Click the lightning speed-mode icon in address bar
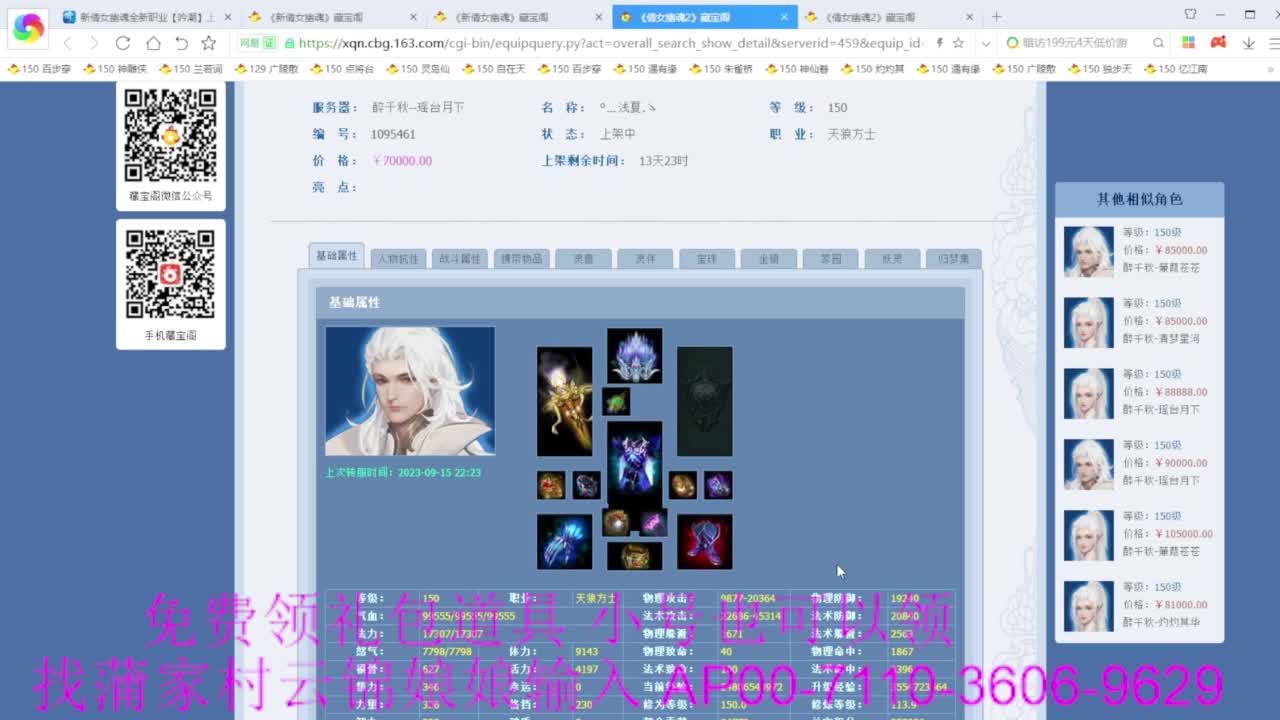This screenshot has height=720, width=1280. coord(939,43)
